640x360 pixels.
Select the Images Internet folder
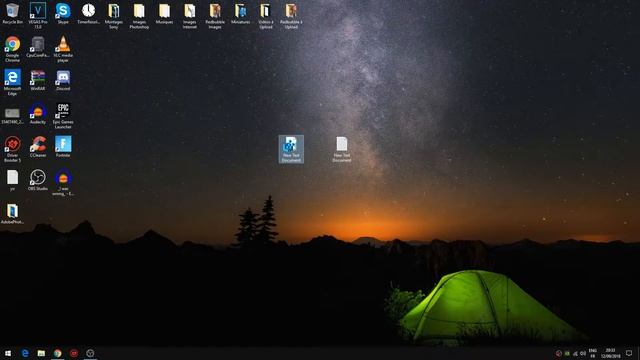tap(189, 16)
